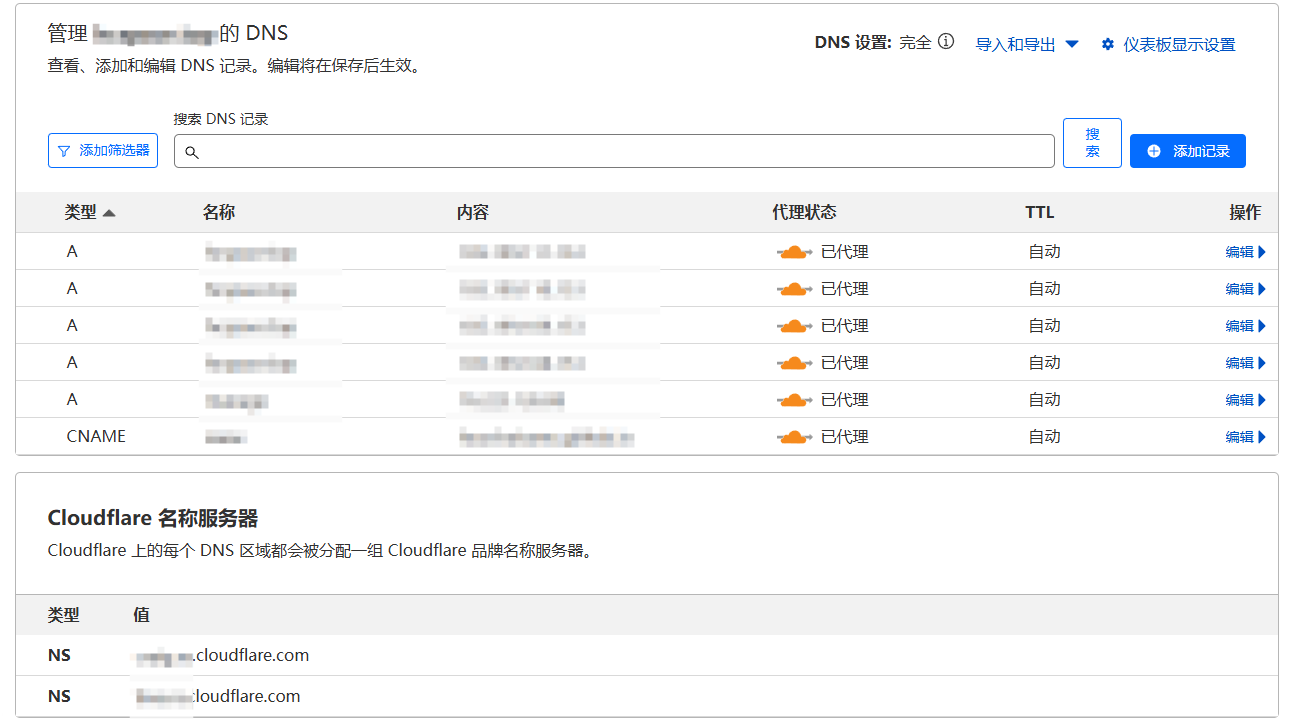
Task: Click the 添加记录 button label
Action: [x=1201, y=151]
